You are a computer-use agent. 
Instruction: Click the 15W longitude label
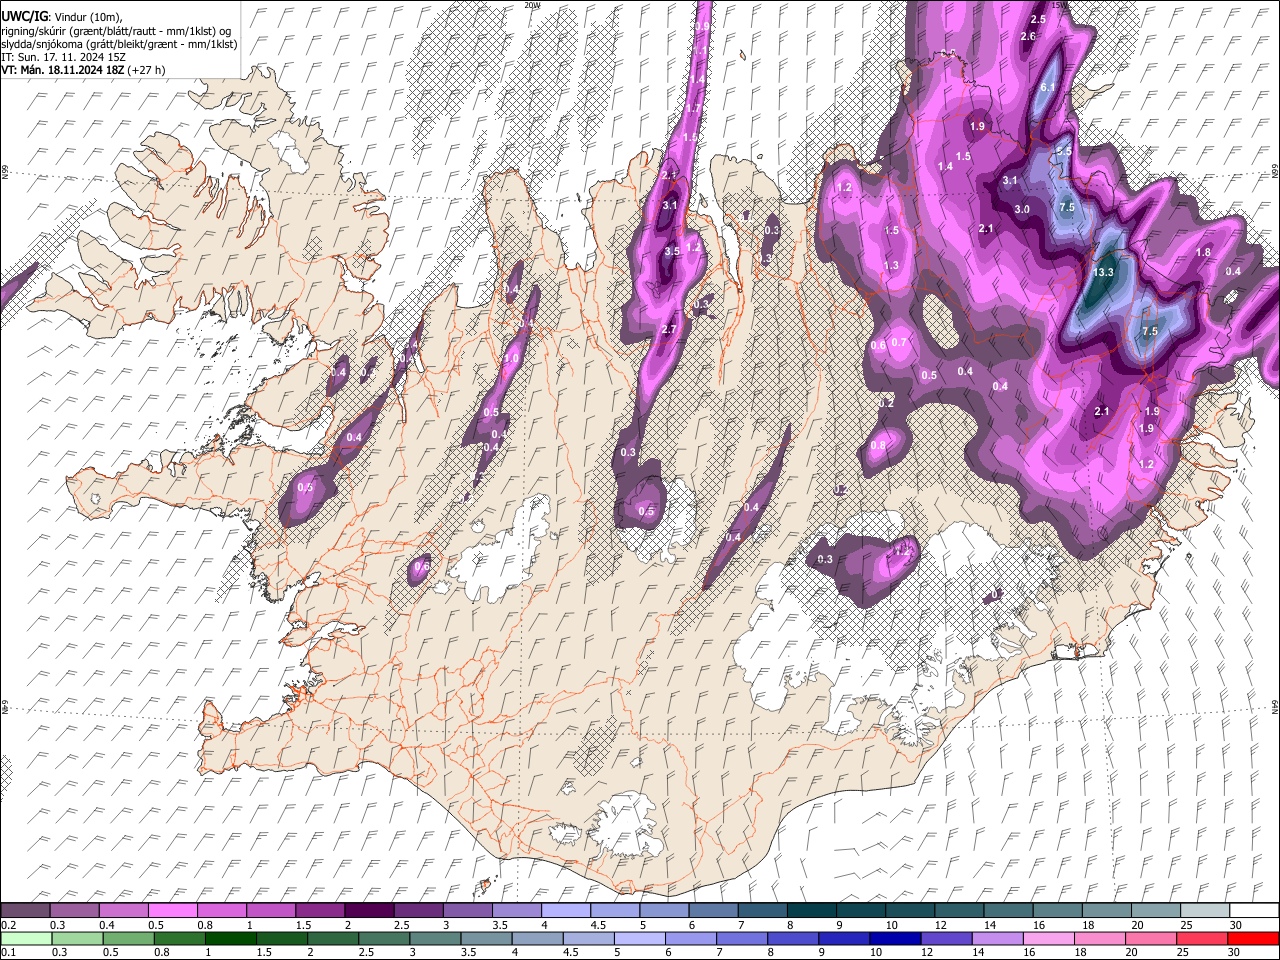click(1060, 5)
